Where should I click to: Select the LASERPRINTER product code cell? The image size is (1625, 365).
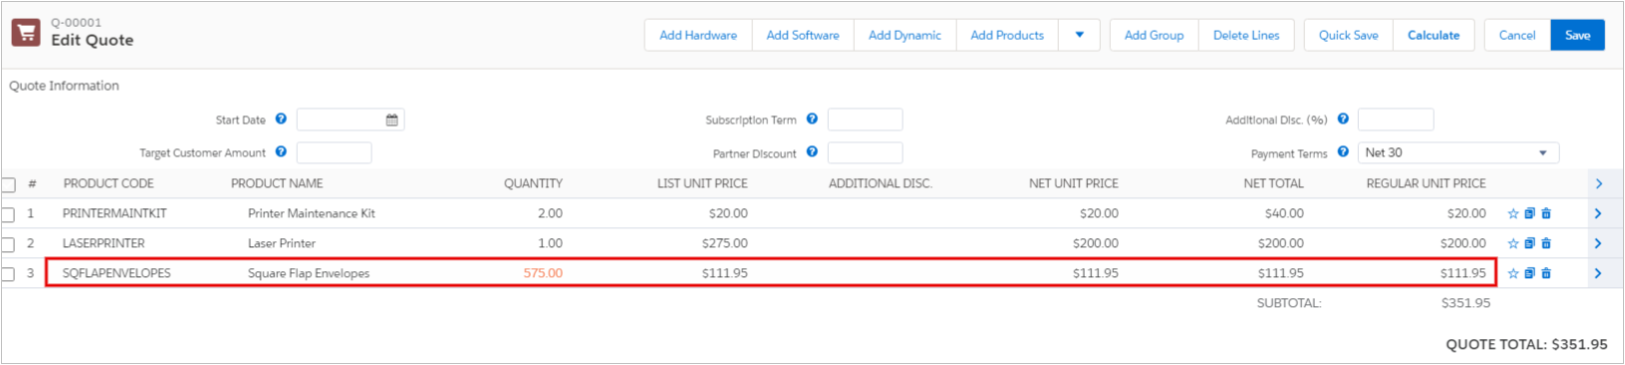point(104,243)
